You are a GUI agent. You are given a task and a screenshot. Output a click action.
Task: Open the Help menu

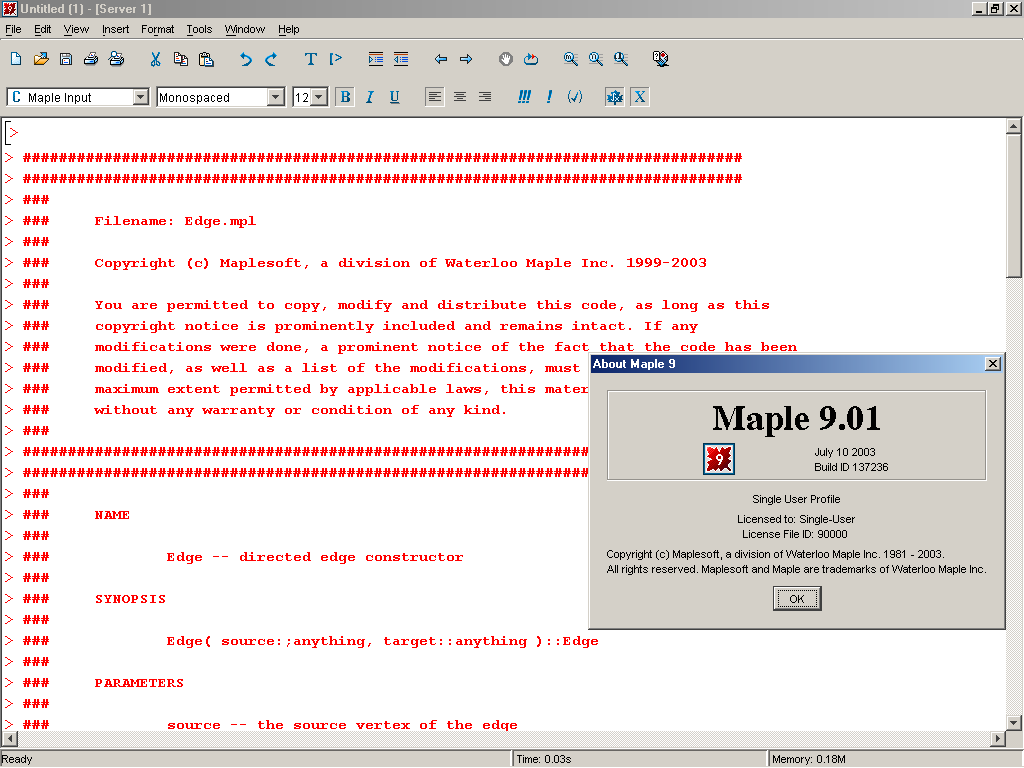click(x=288, y=29)
